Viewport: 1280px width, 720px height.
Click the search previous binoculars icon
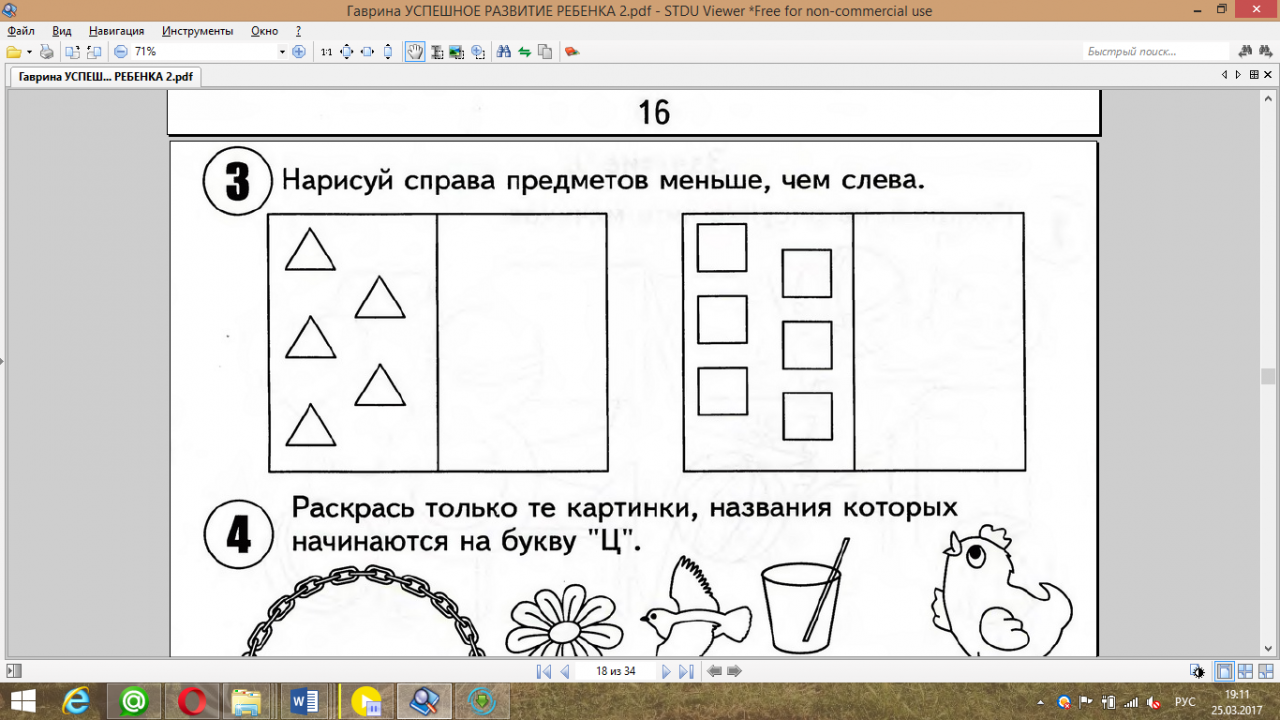(x=1246, y=52)
